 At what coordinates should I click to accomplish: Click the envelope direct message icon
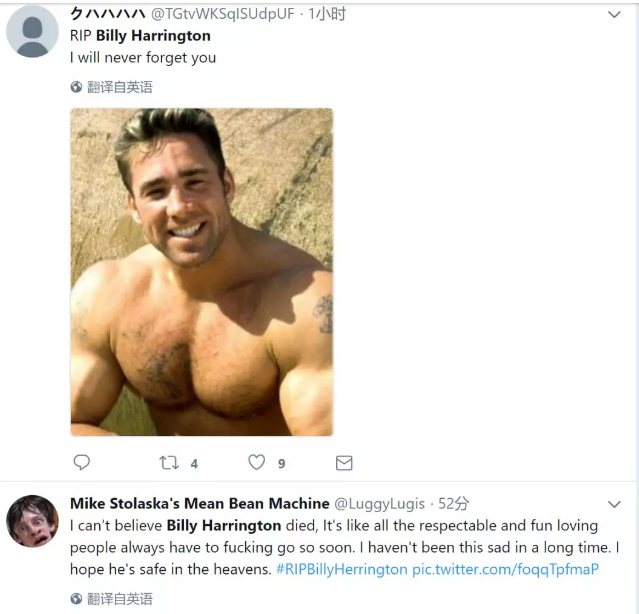(x=344, y=462)
